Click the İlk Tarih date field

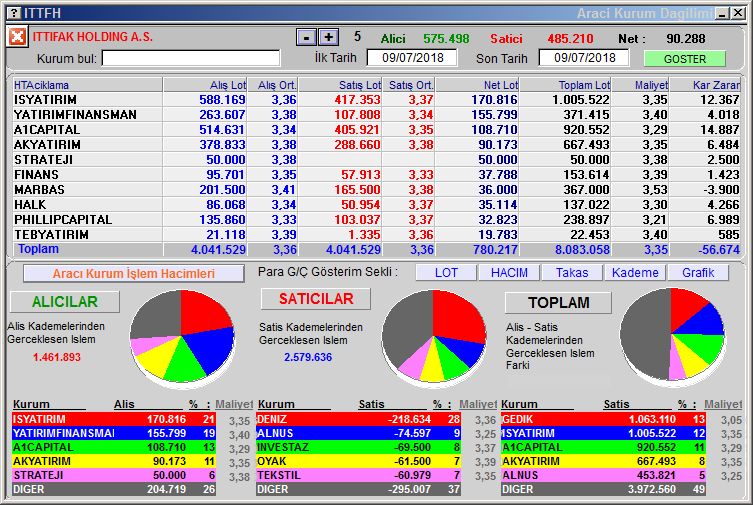[x=413, y=57]
